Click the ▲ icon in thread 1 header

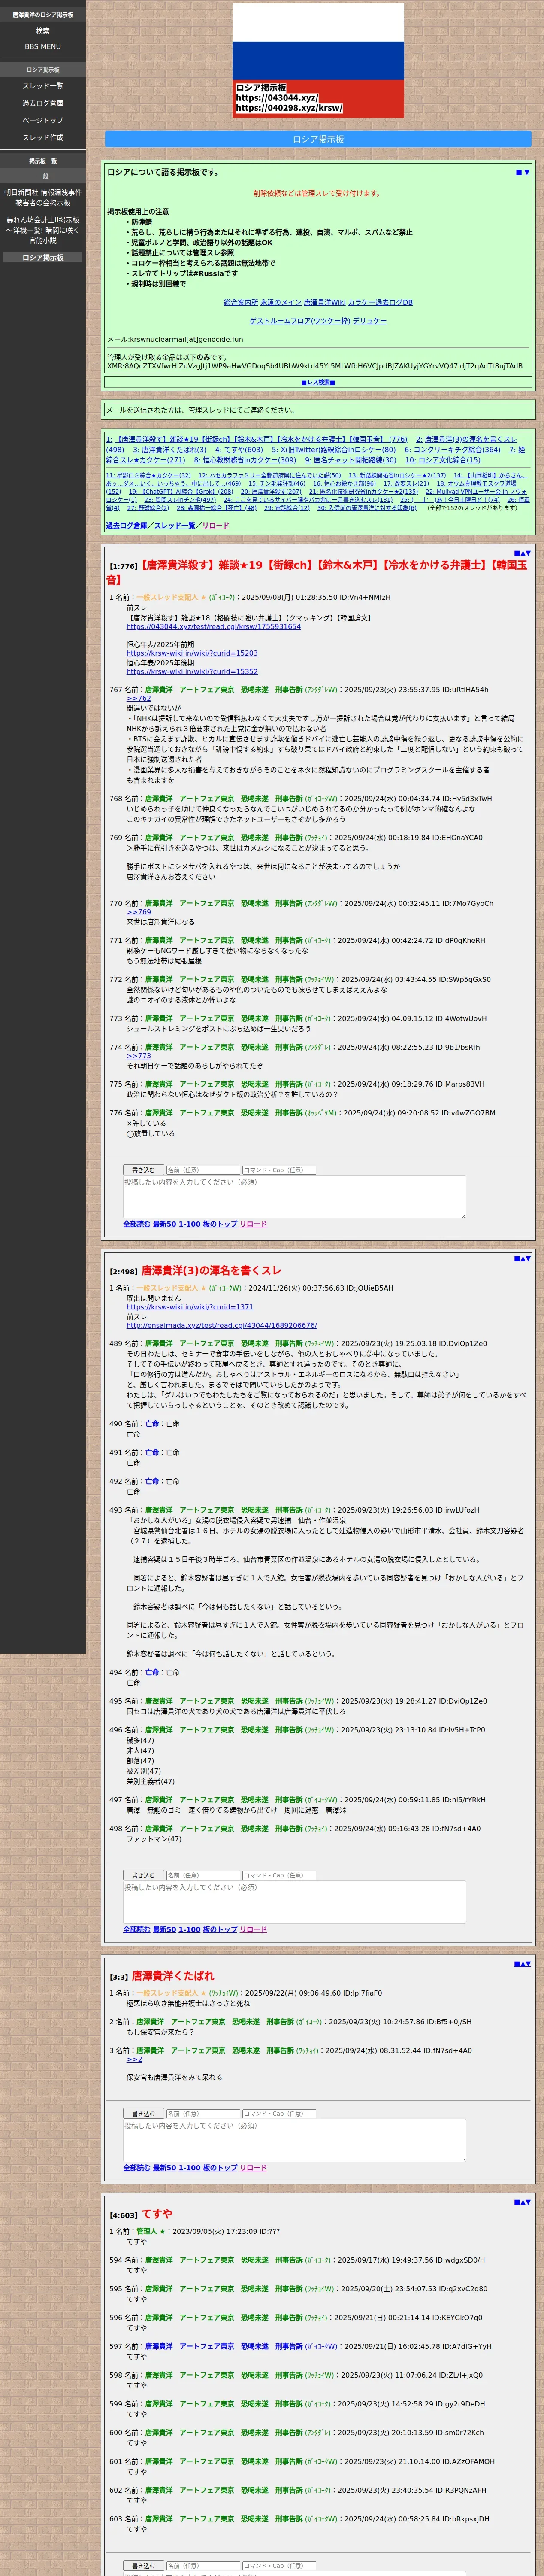(x=522, y=553)
